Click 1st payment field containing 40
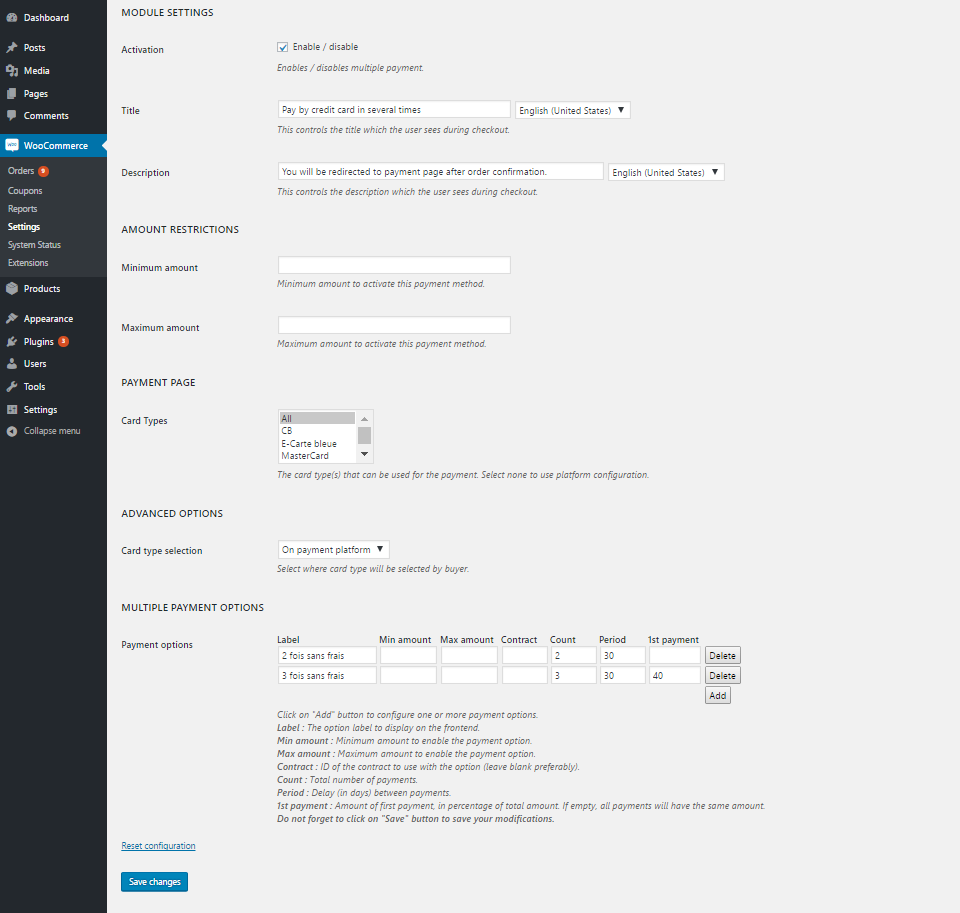The image size is (960, 913). coord(675,675)
